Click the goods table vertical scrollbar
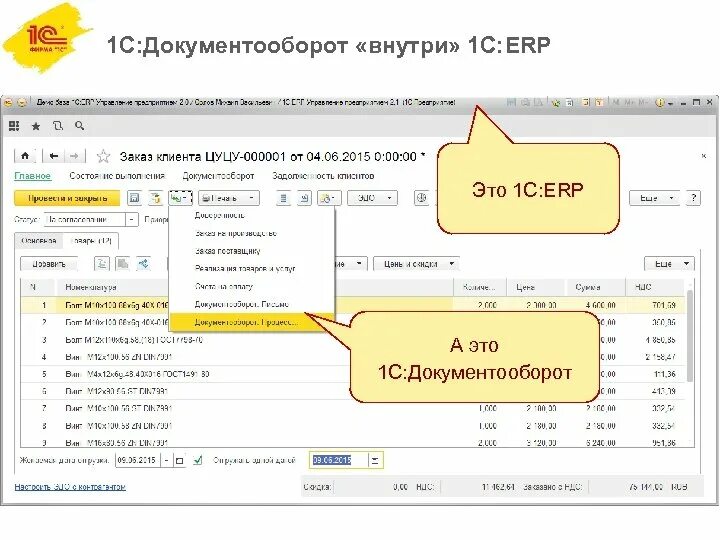Screen dimensions: 720x540 (690, 335)
